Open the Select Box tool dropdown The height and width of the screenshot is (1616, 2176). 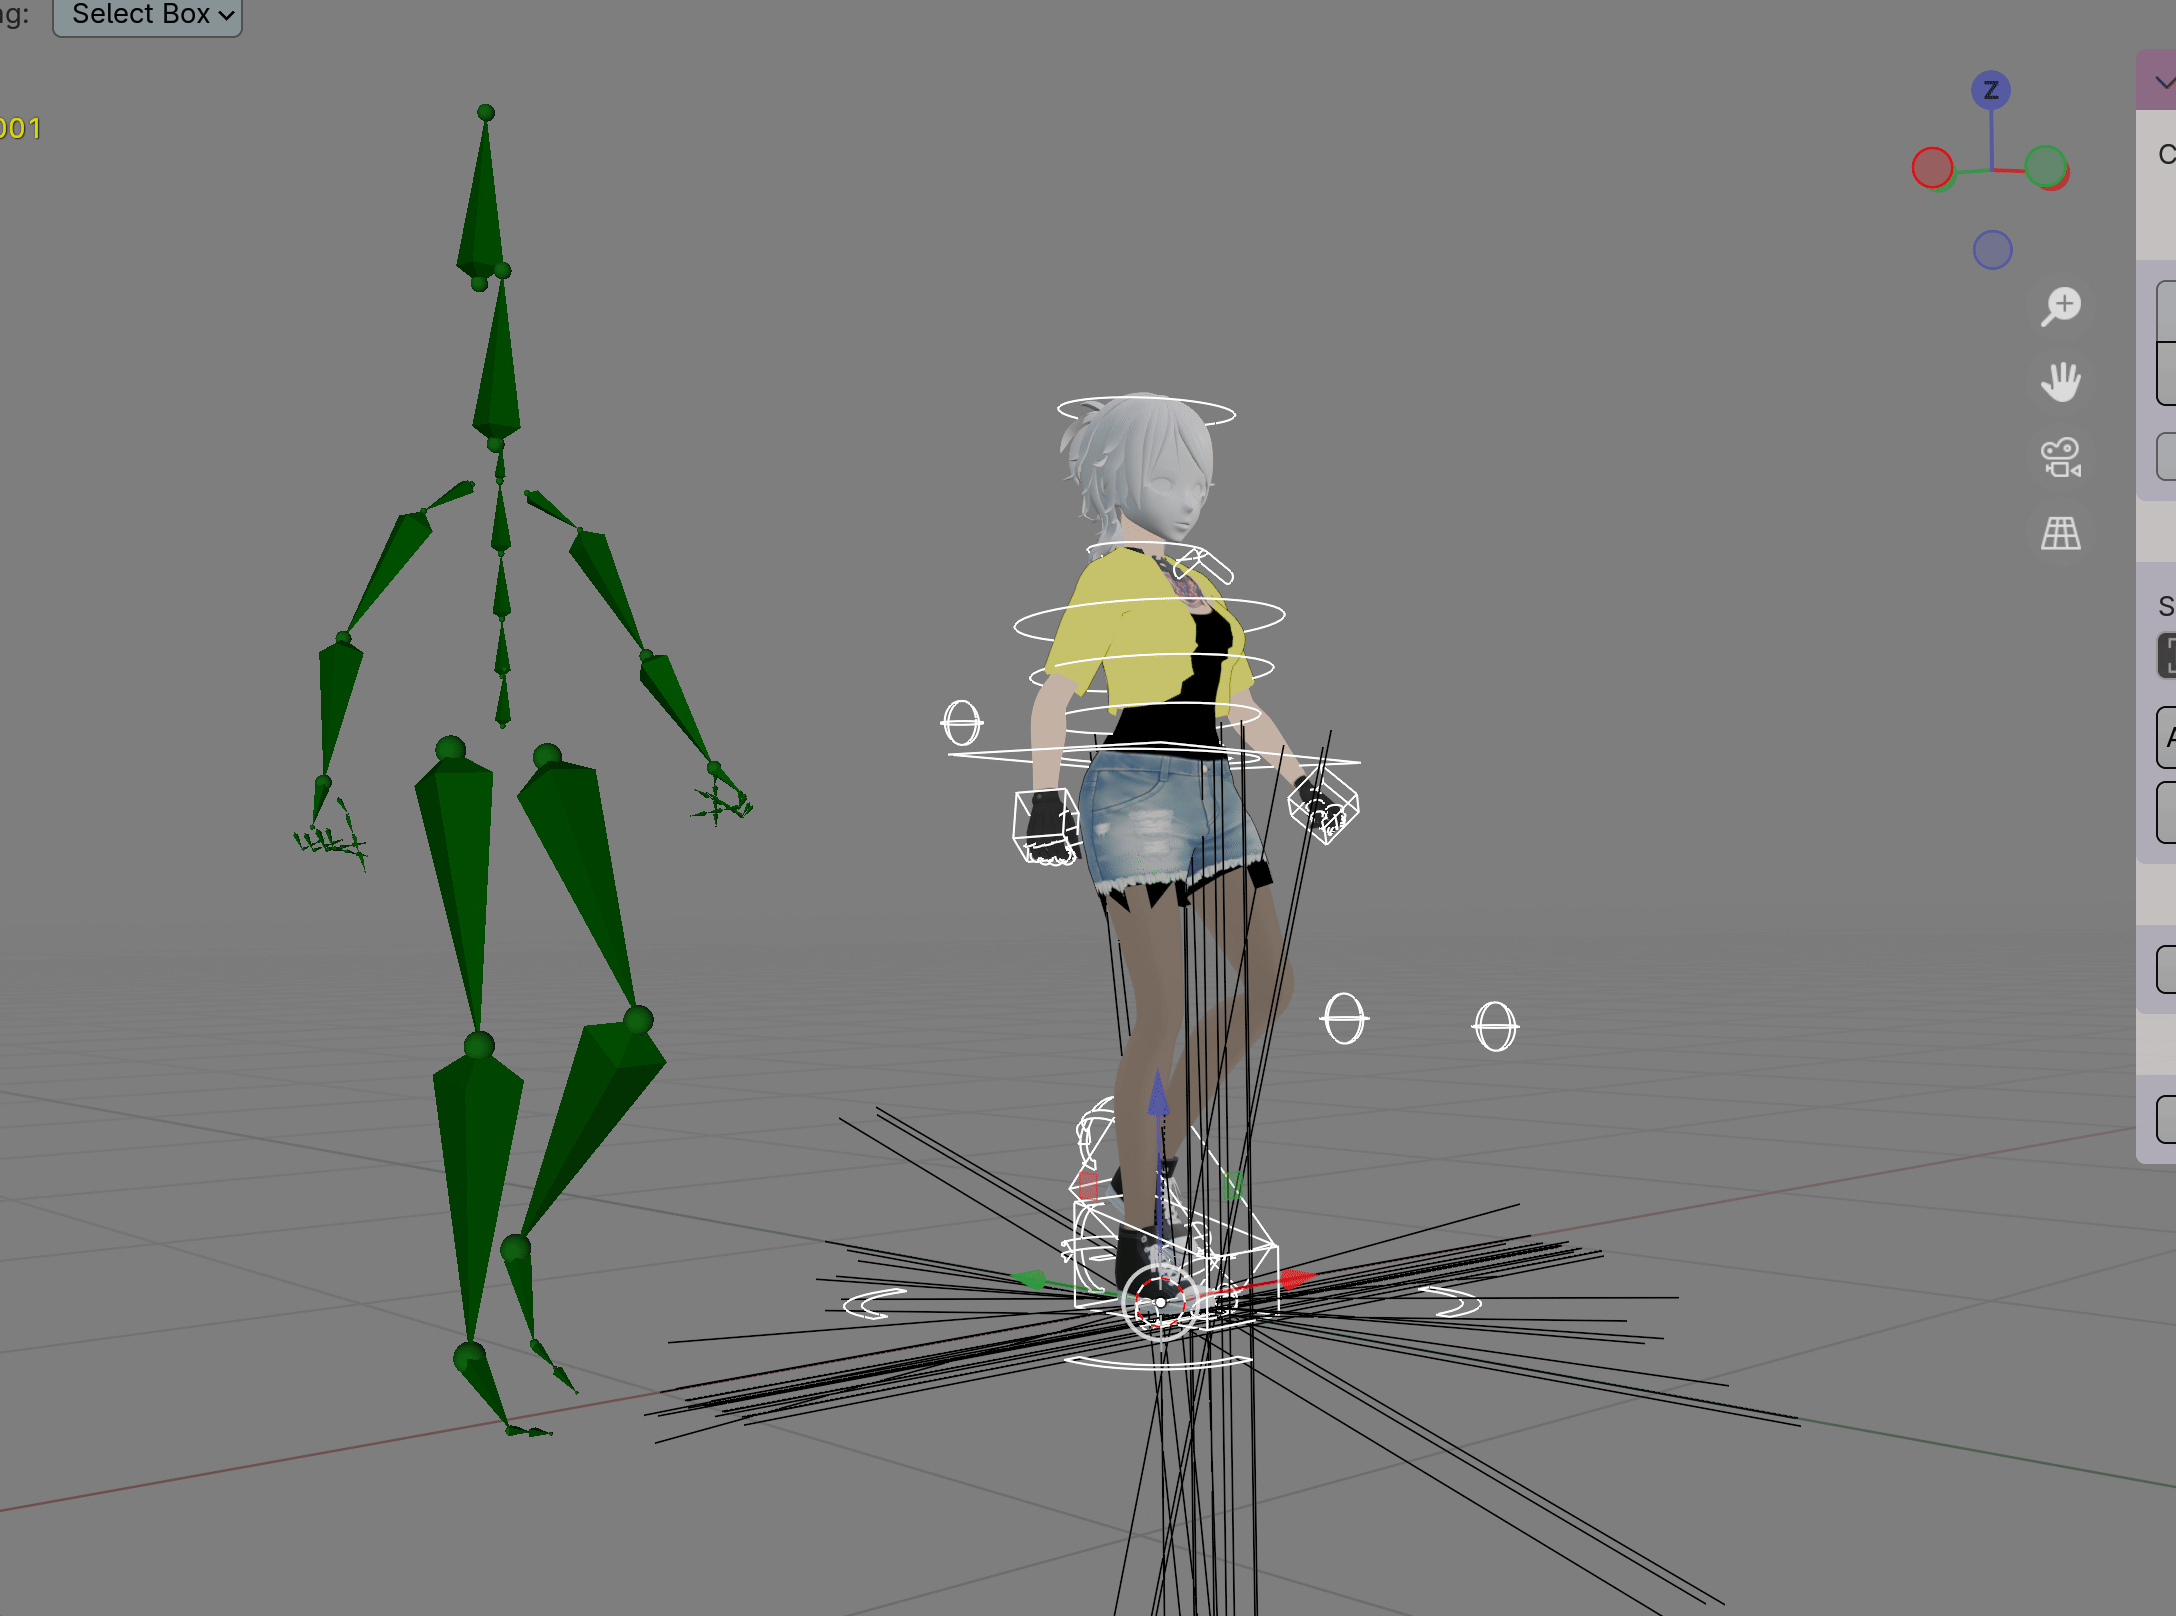(x=146, y=15)
